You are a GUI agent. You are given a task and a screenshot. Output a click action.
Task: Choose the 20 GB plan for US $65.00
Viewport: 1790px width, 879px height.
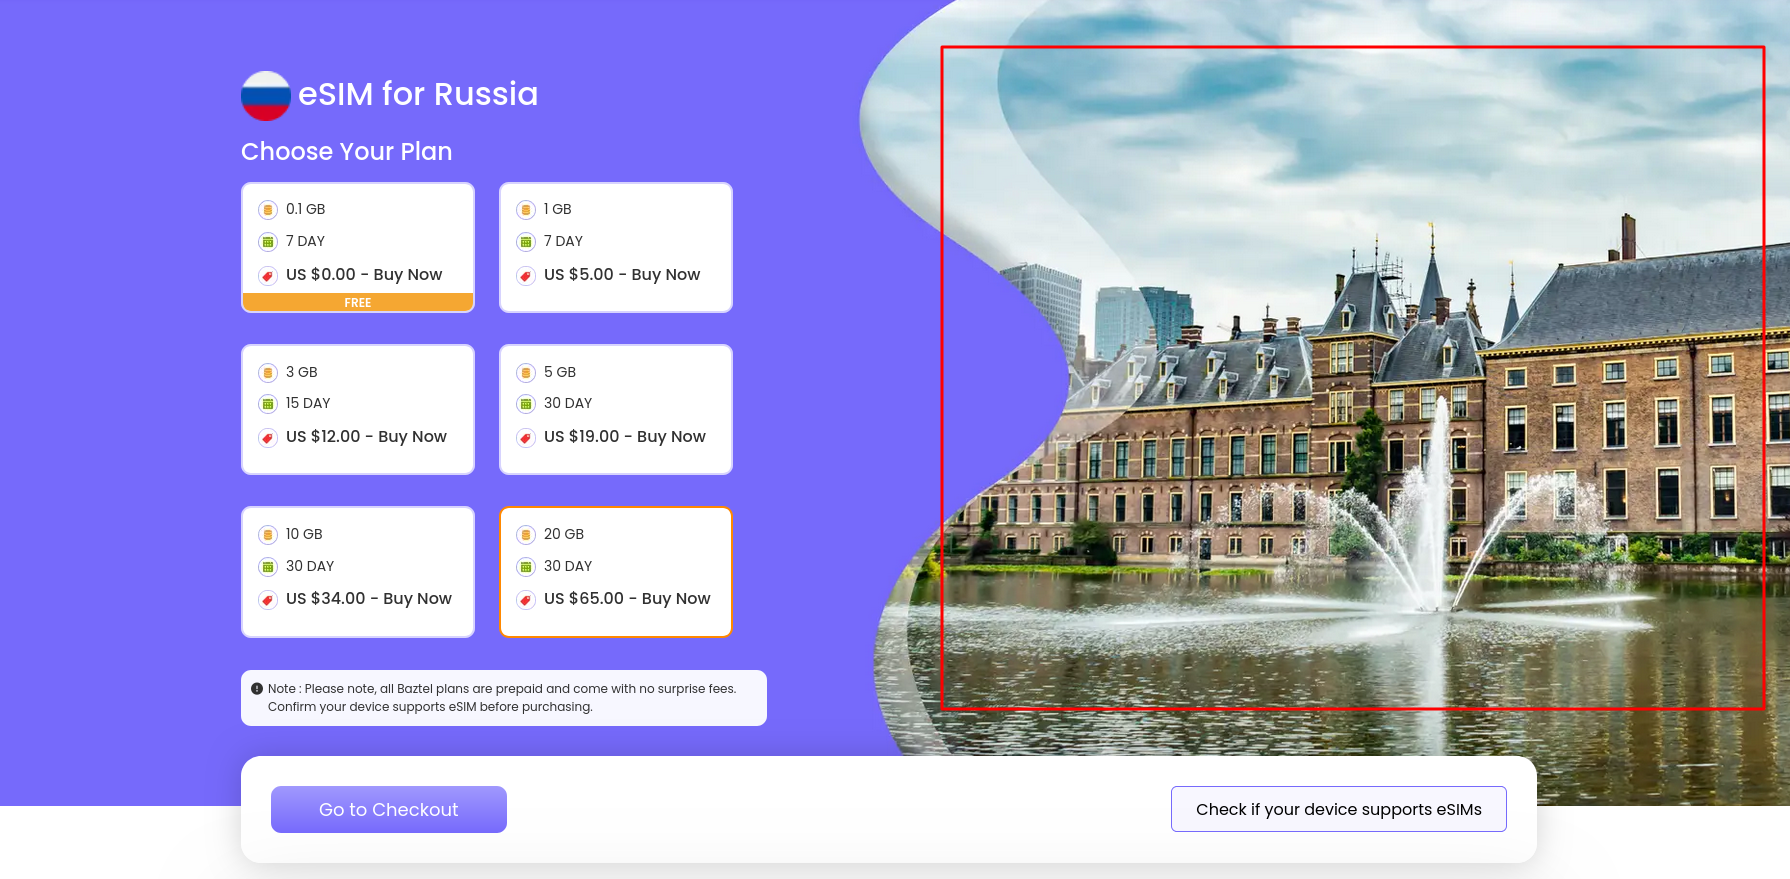(615, 571)
